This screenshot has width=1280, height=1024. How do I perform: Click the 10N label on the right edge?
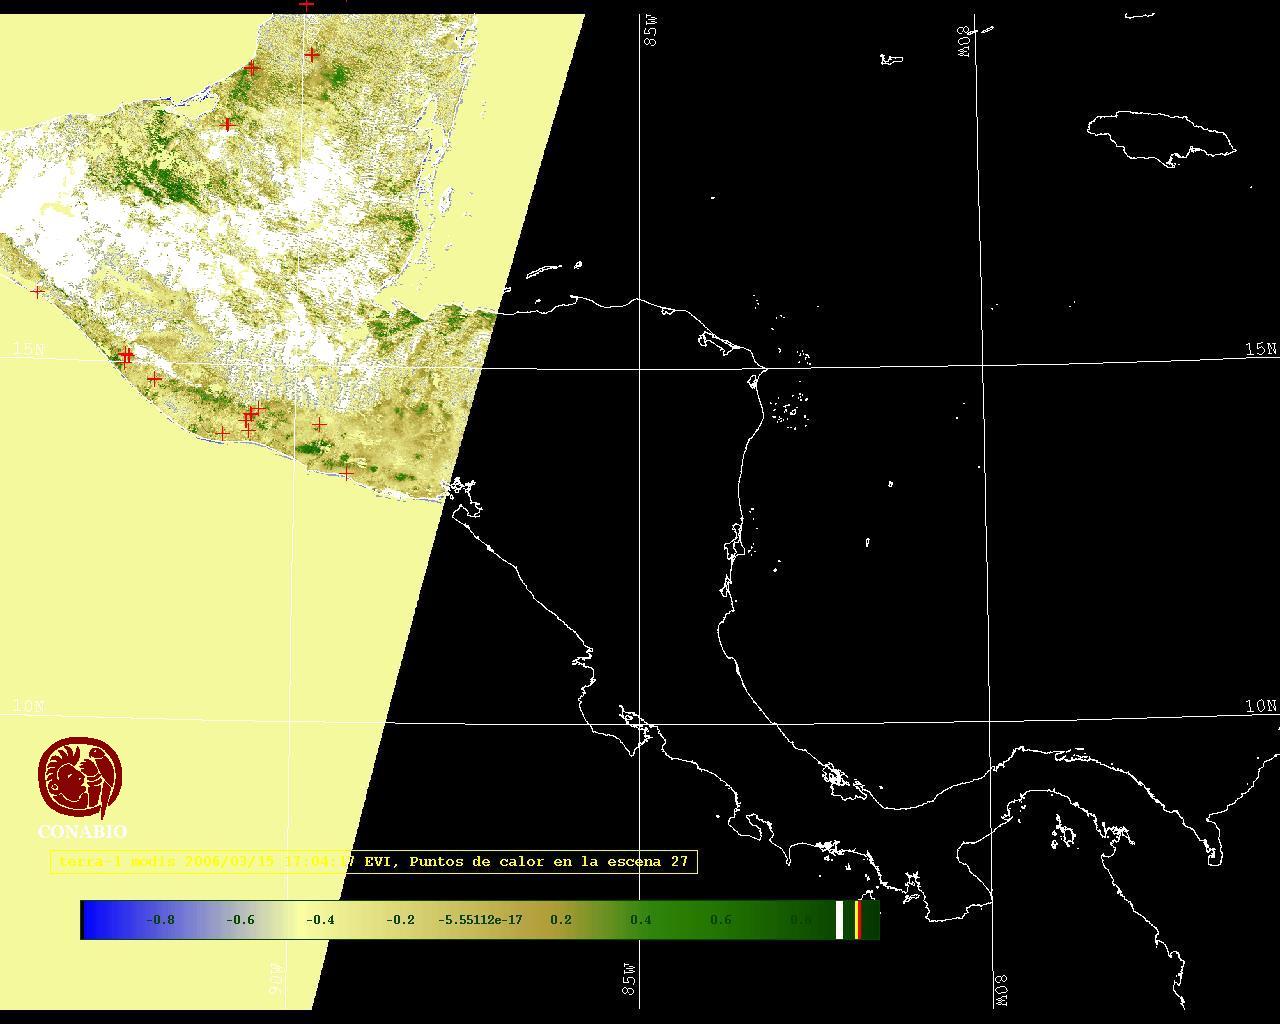1260,706
